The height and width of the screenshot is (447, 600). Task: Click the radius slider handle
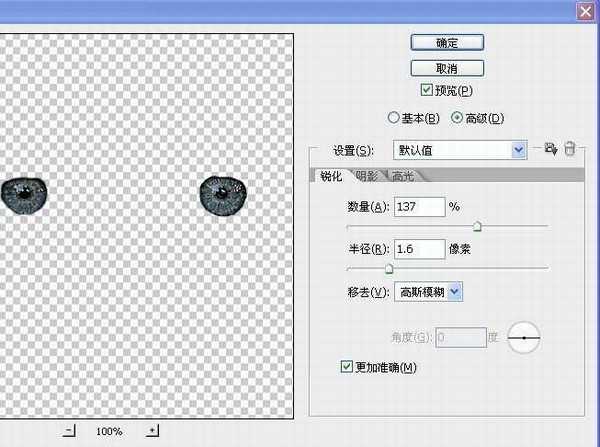389,269
